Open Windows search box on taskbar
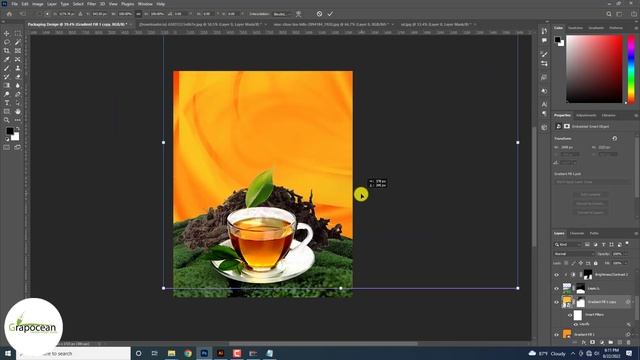The image size is (640, 360). pos(74,353)
